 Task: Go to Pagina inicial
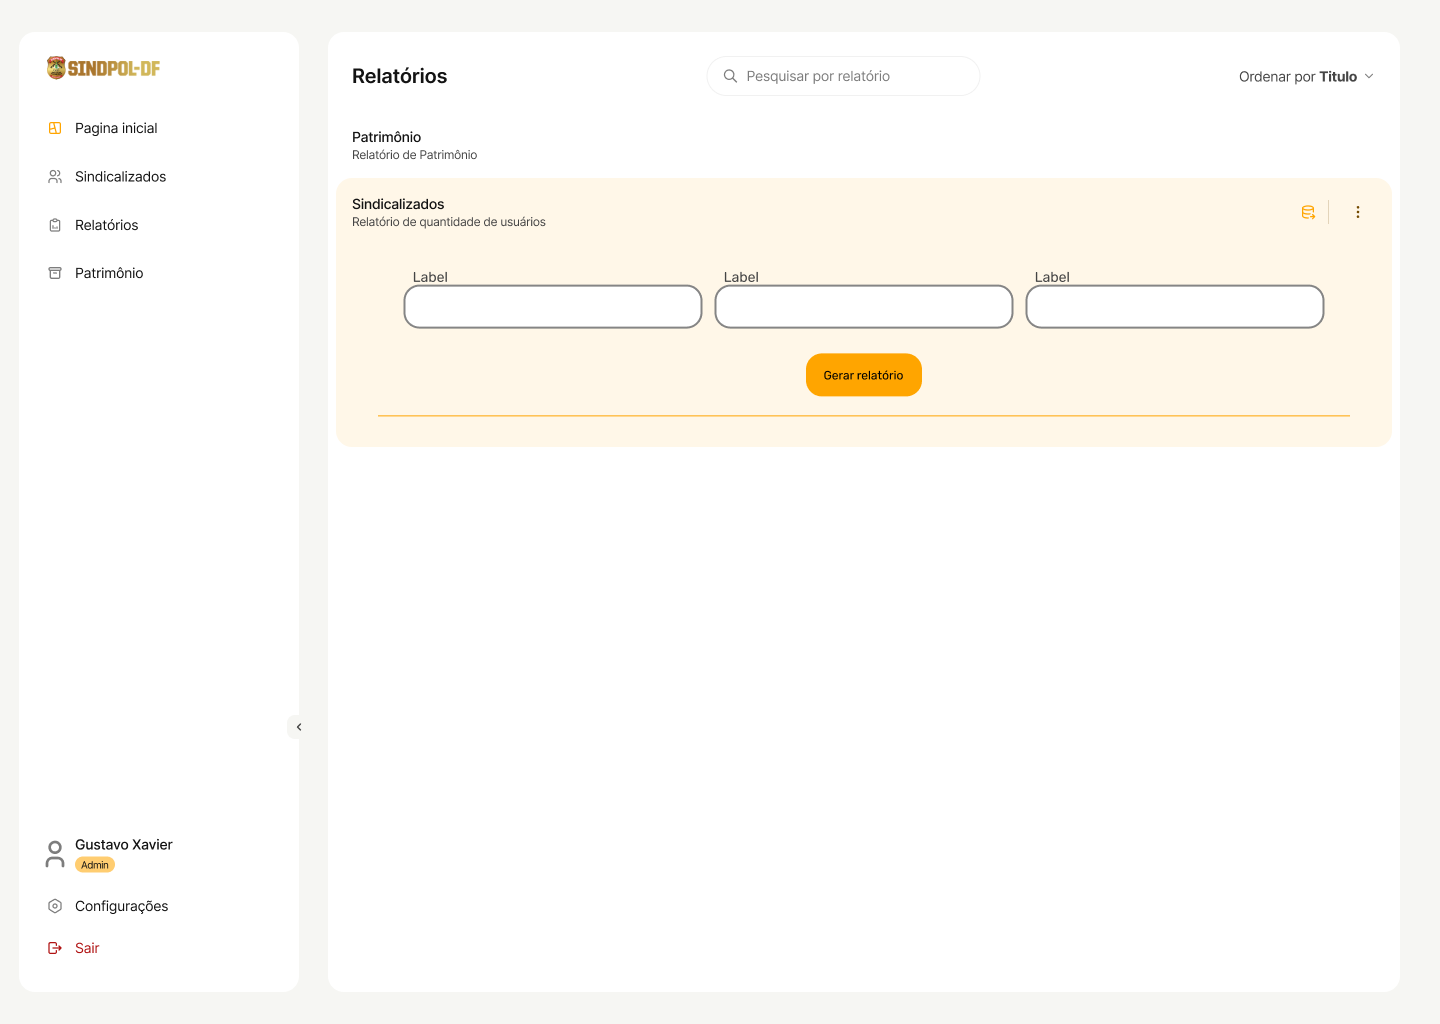116,128
